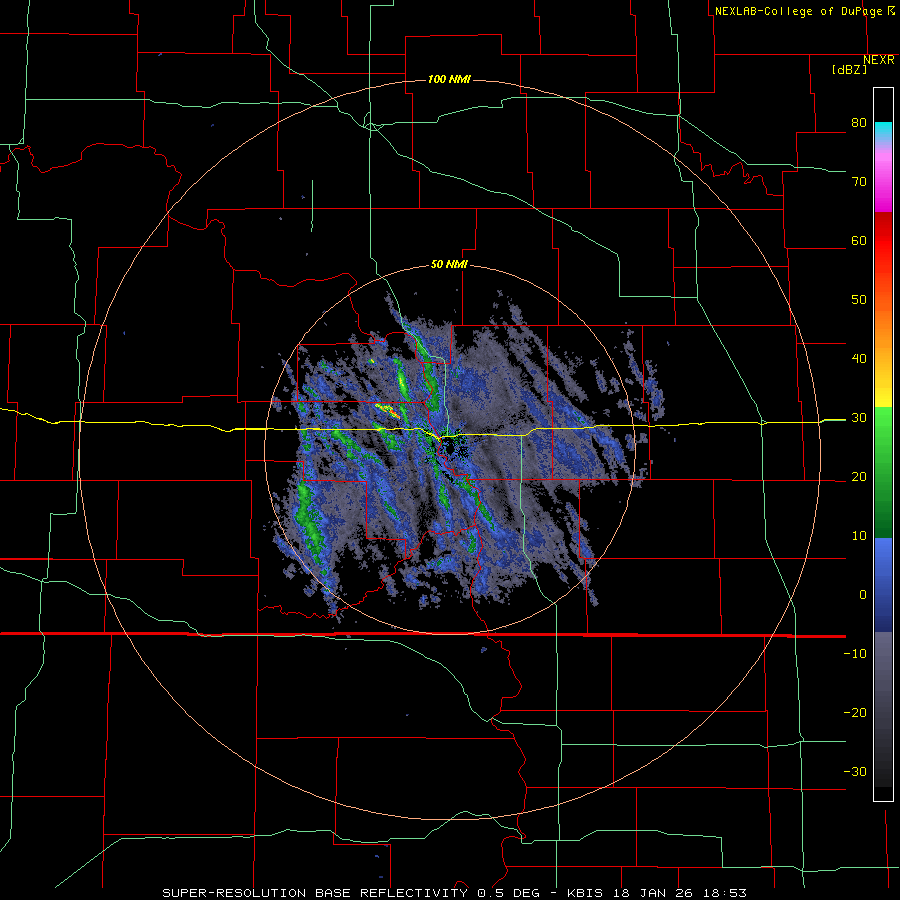Click the -10 value on the dBZ scale

tap(855, 654)
